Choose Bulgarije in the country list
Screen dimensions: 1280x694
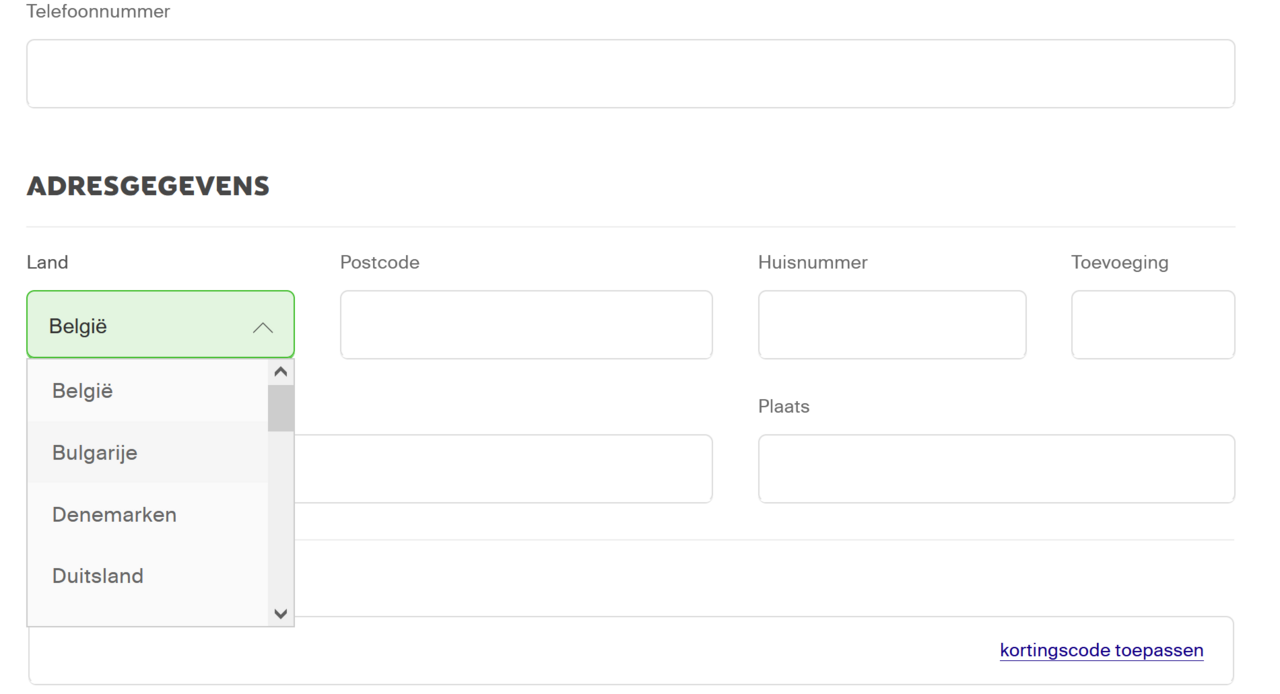coord(95,453)
